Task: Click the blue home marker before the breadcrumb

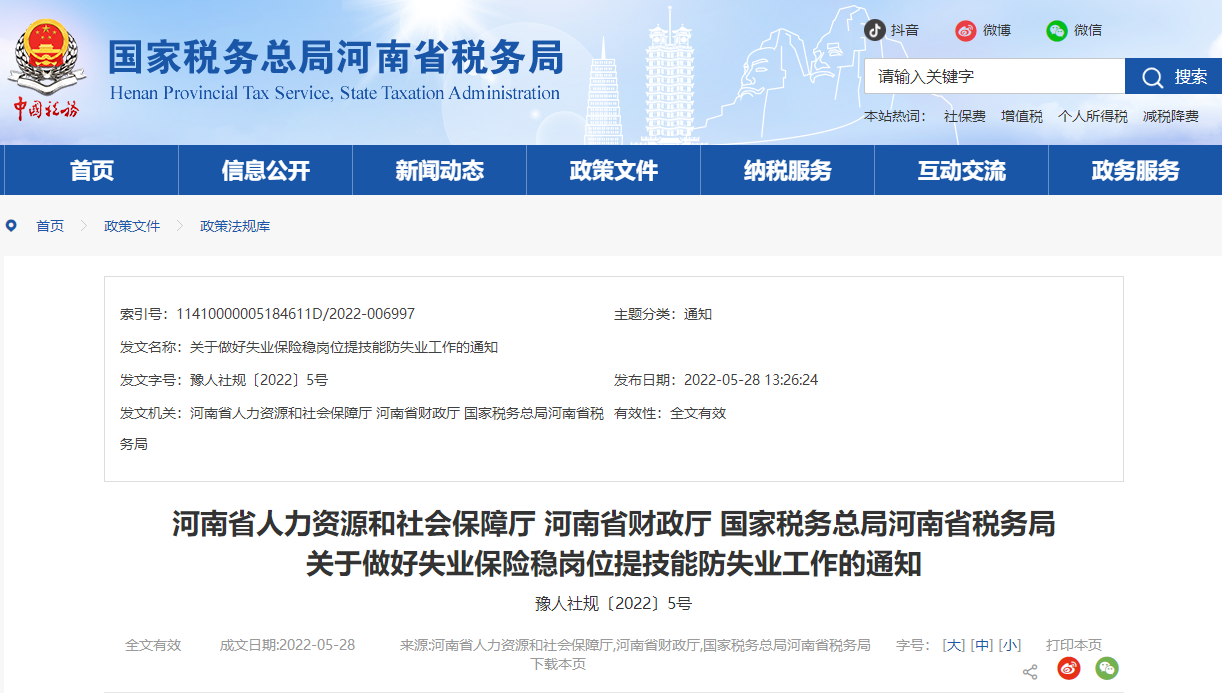Action: pos(11,226)
